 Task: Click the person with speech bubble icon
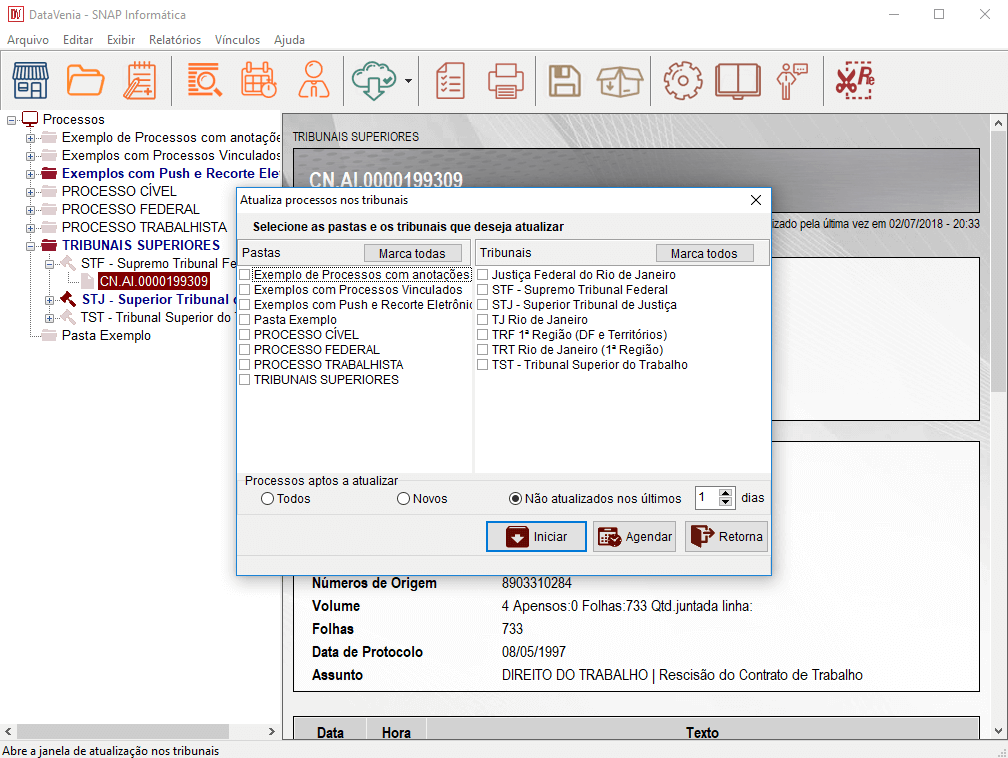pyautogui.click(x=792, y=81)
